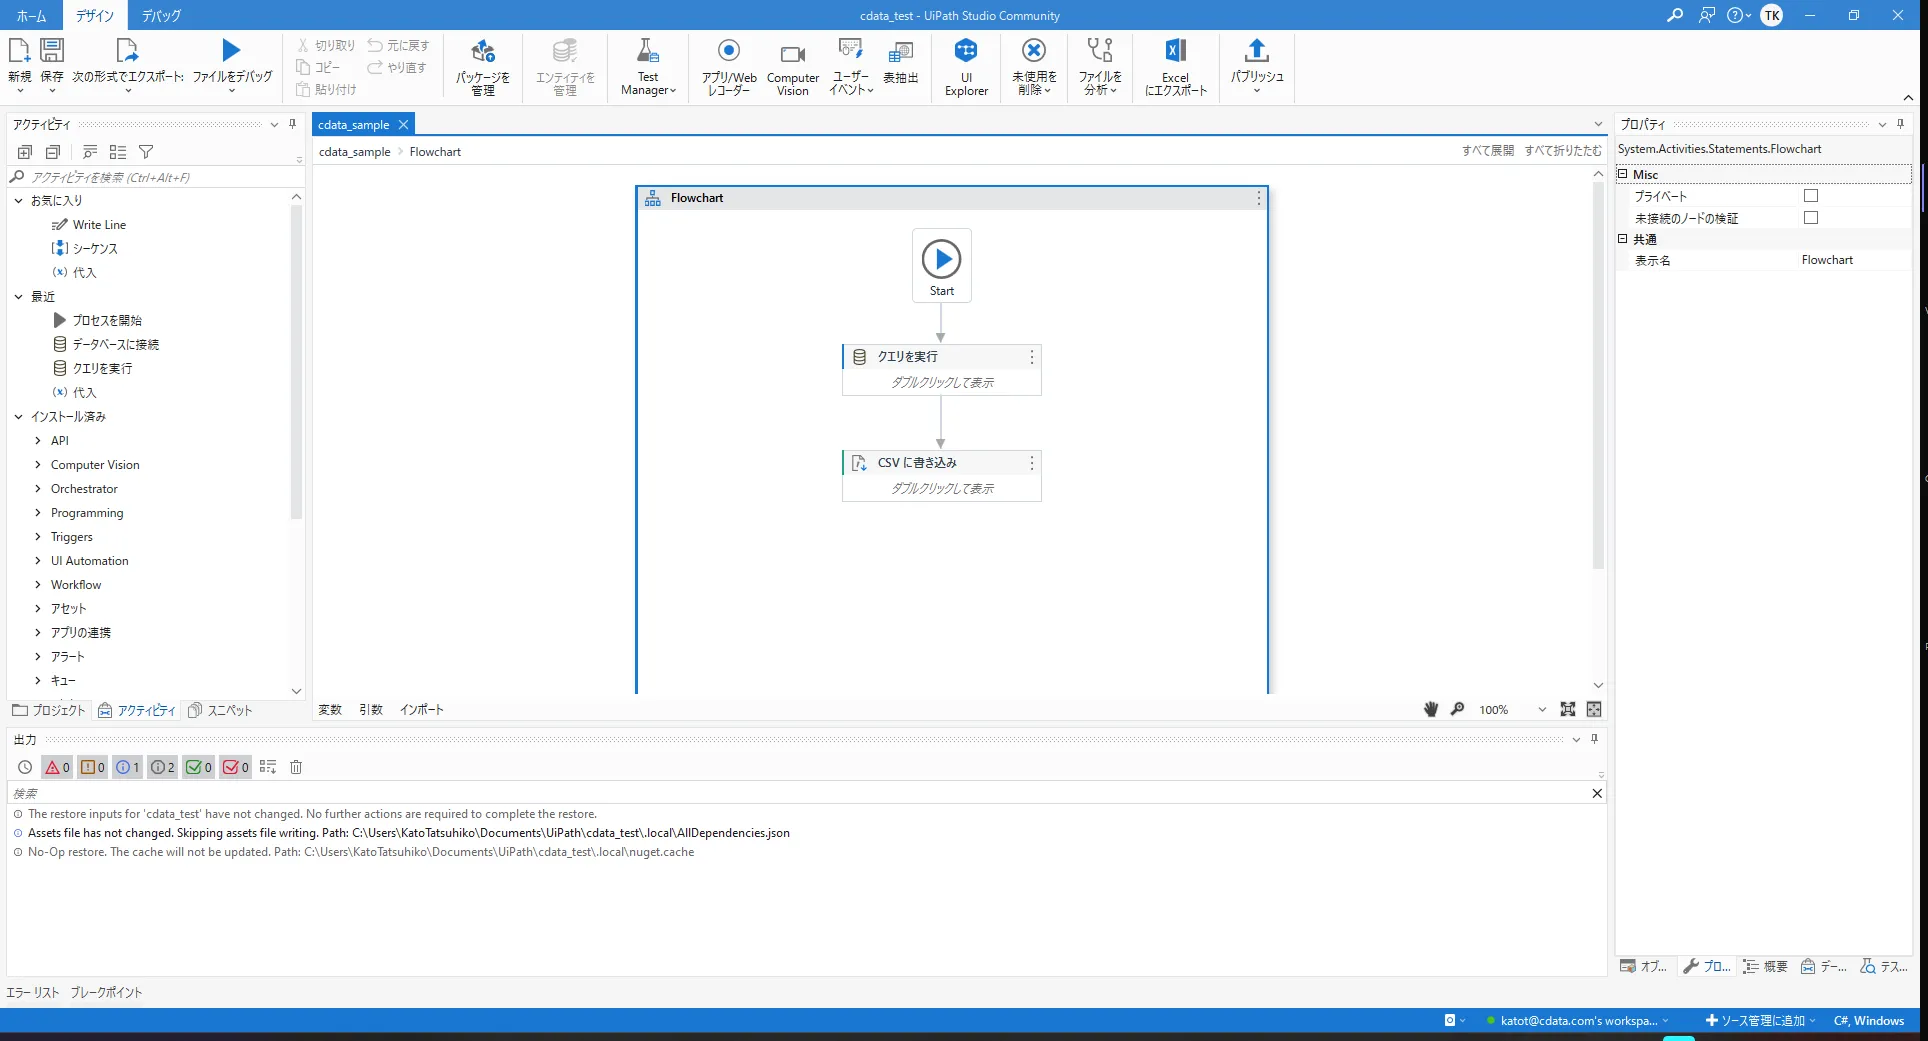Open パッケージを管理 to manage packages

[482, 66]
